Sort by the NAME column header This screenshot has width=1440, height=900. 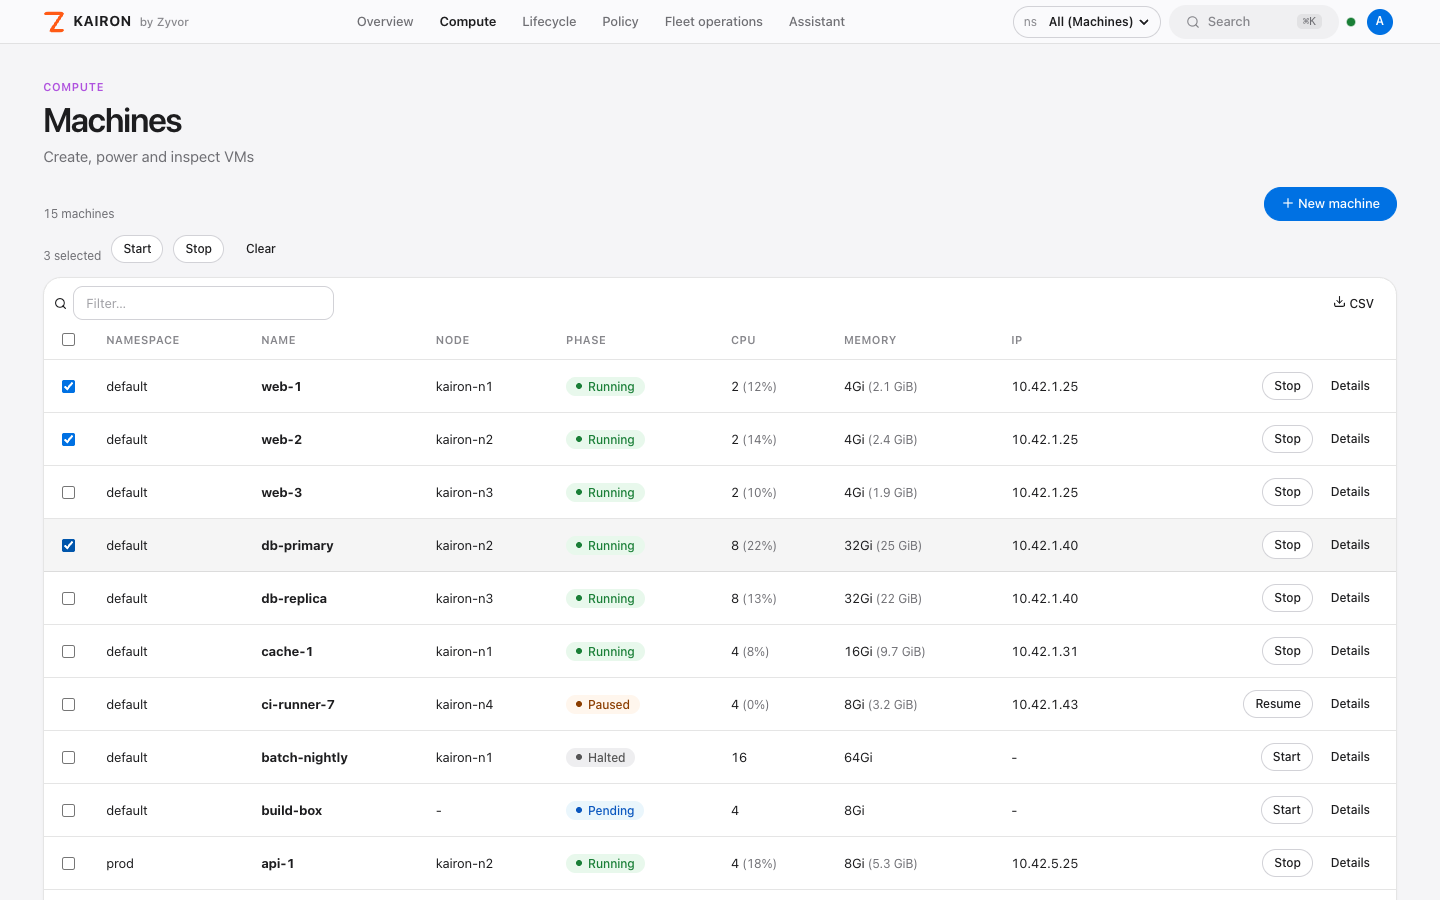point(278,340)
